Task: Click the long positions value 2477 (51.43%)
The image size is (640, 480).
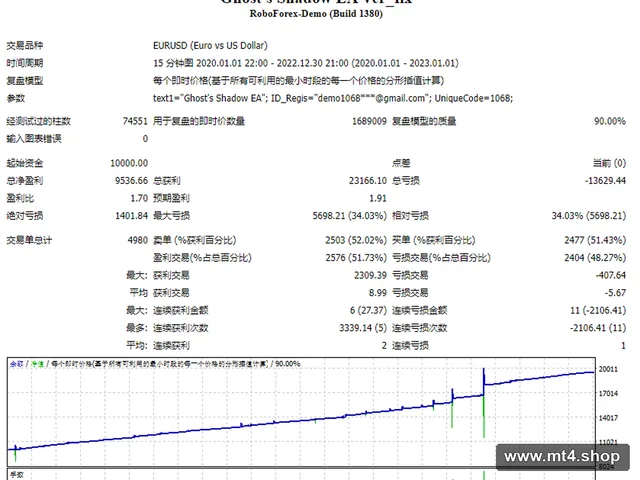Action: pyautogui.click(x=595, y=240)
